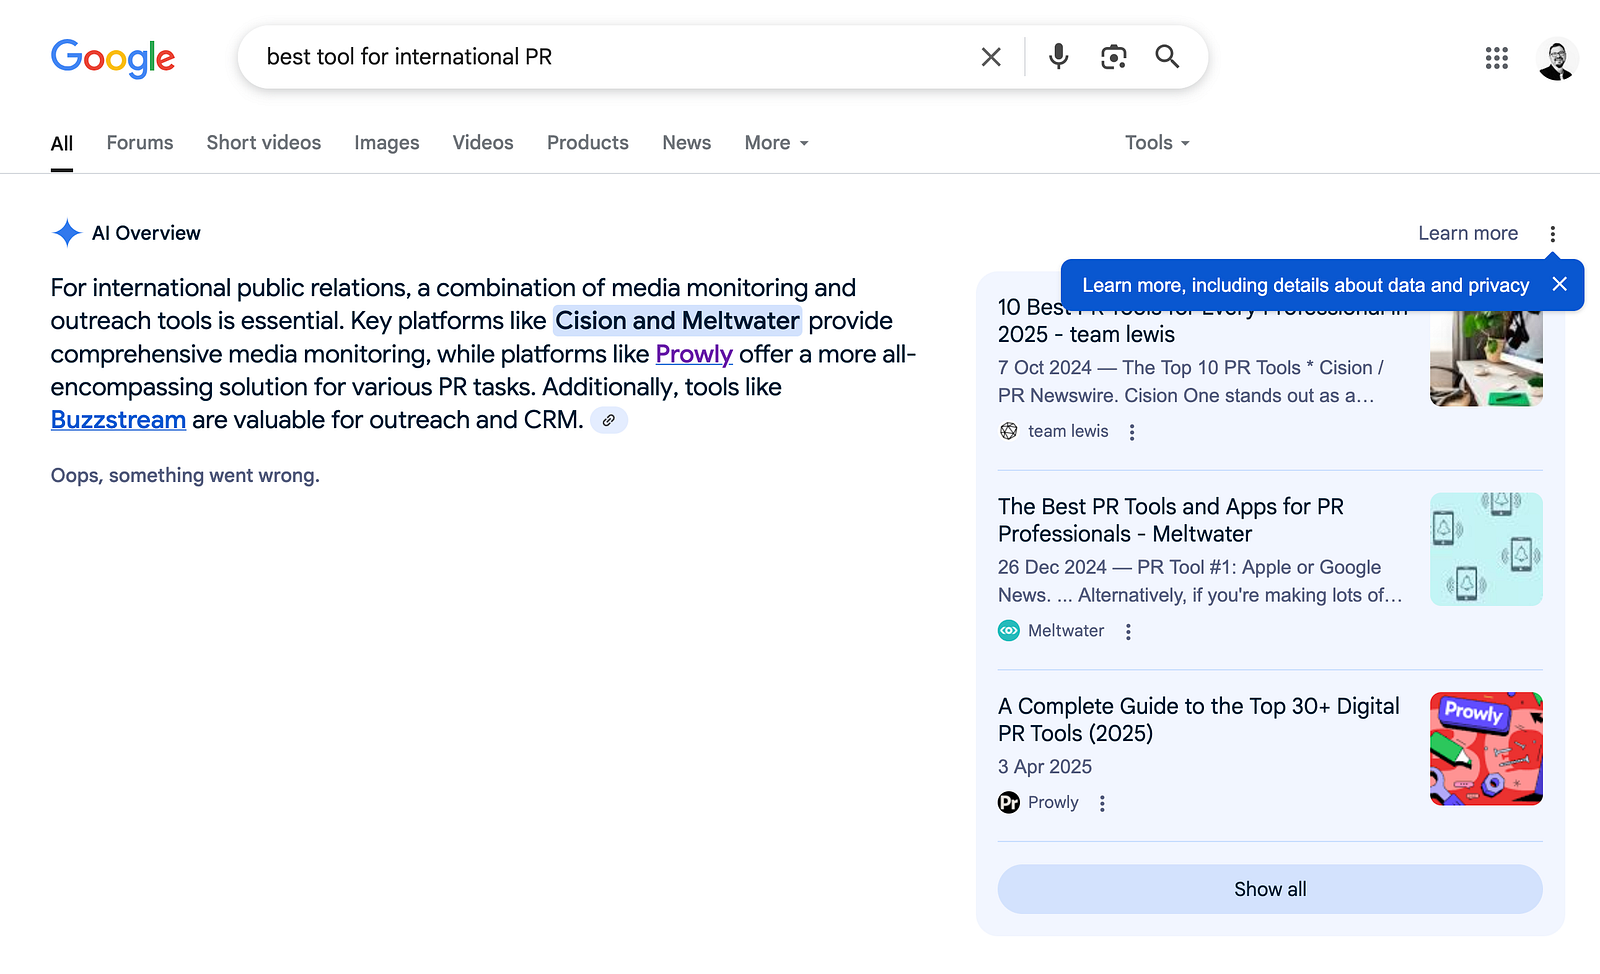Open AI Overview three-dot options menu
This screenshot has height=974, width=1600.
click(x=1553, y=234)
